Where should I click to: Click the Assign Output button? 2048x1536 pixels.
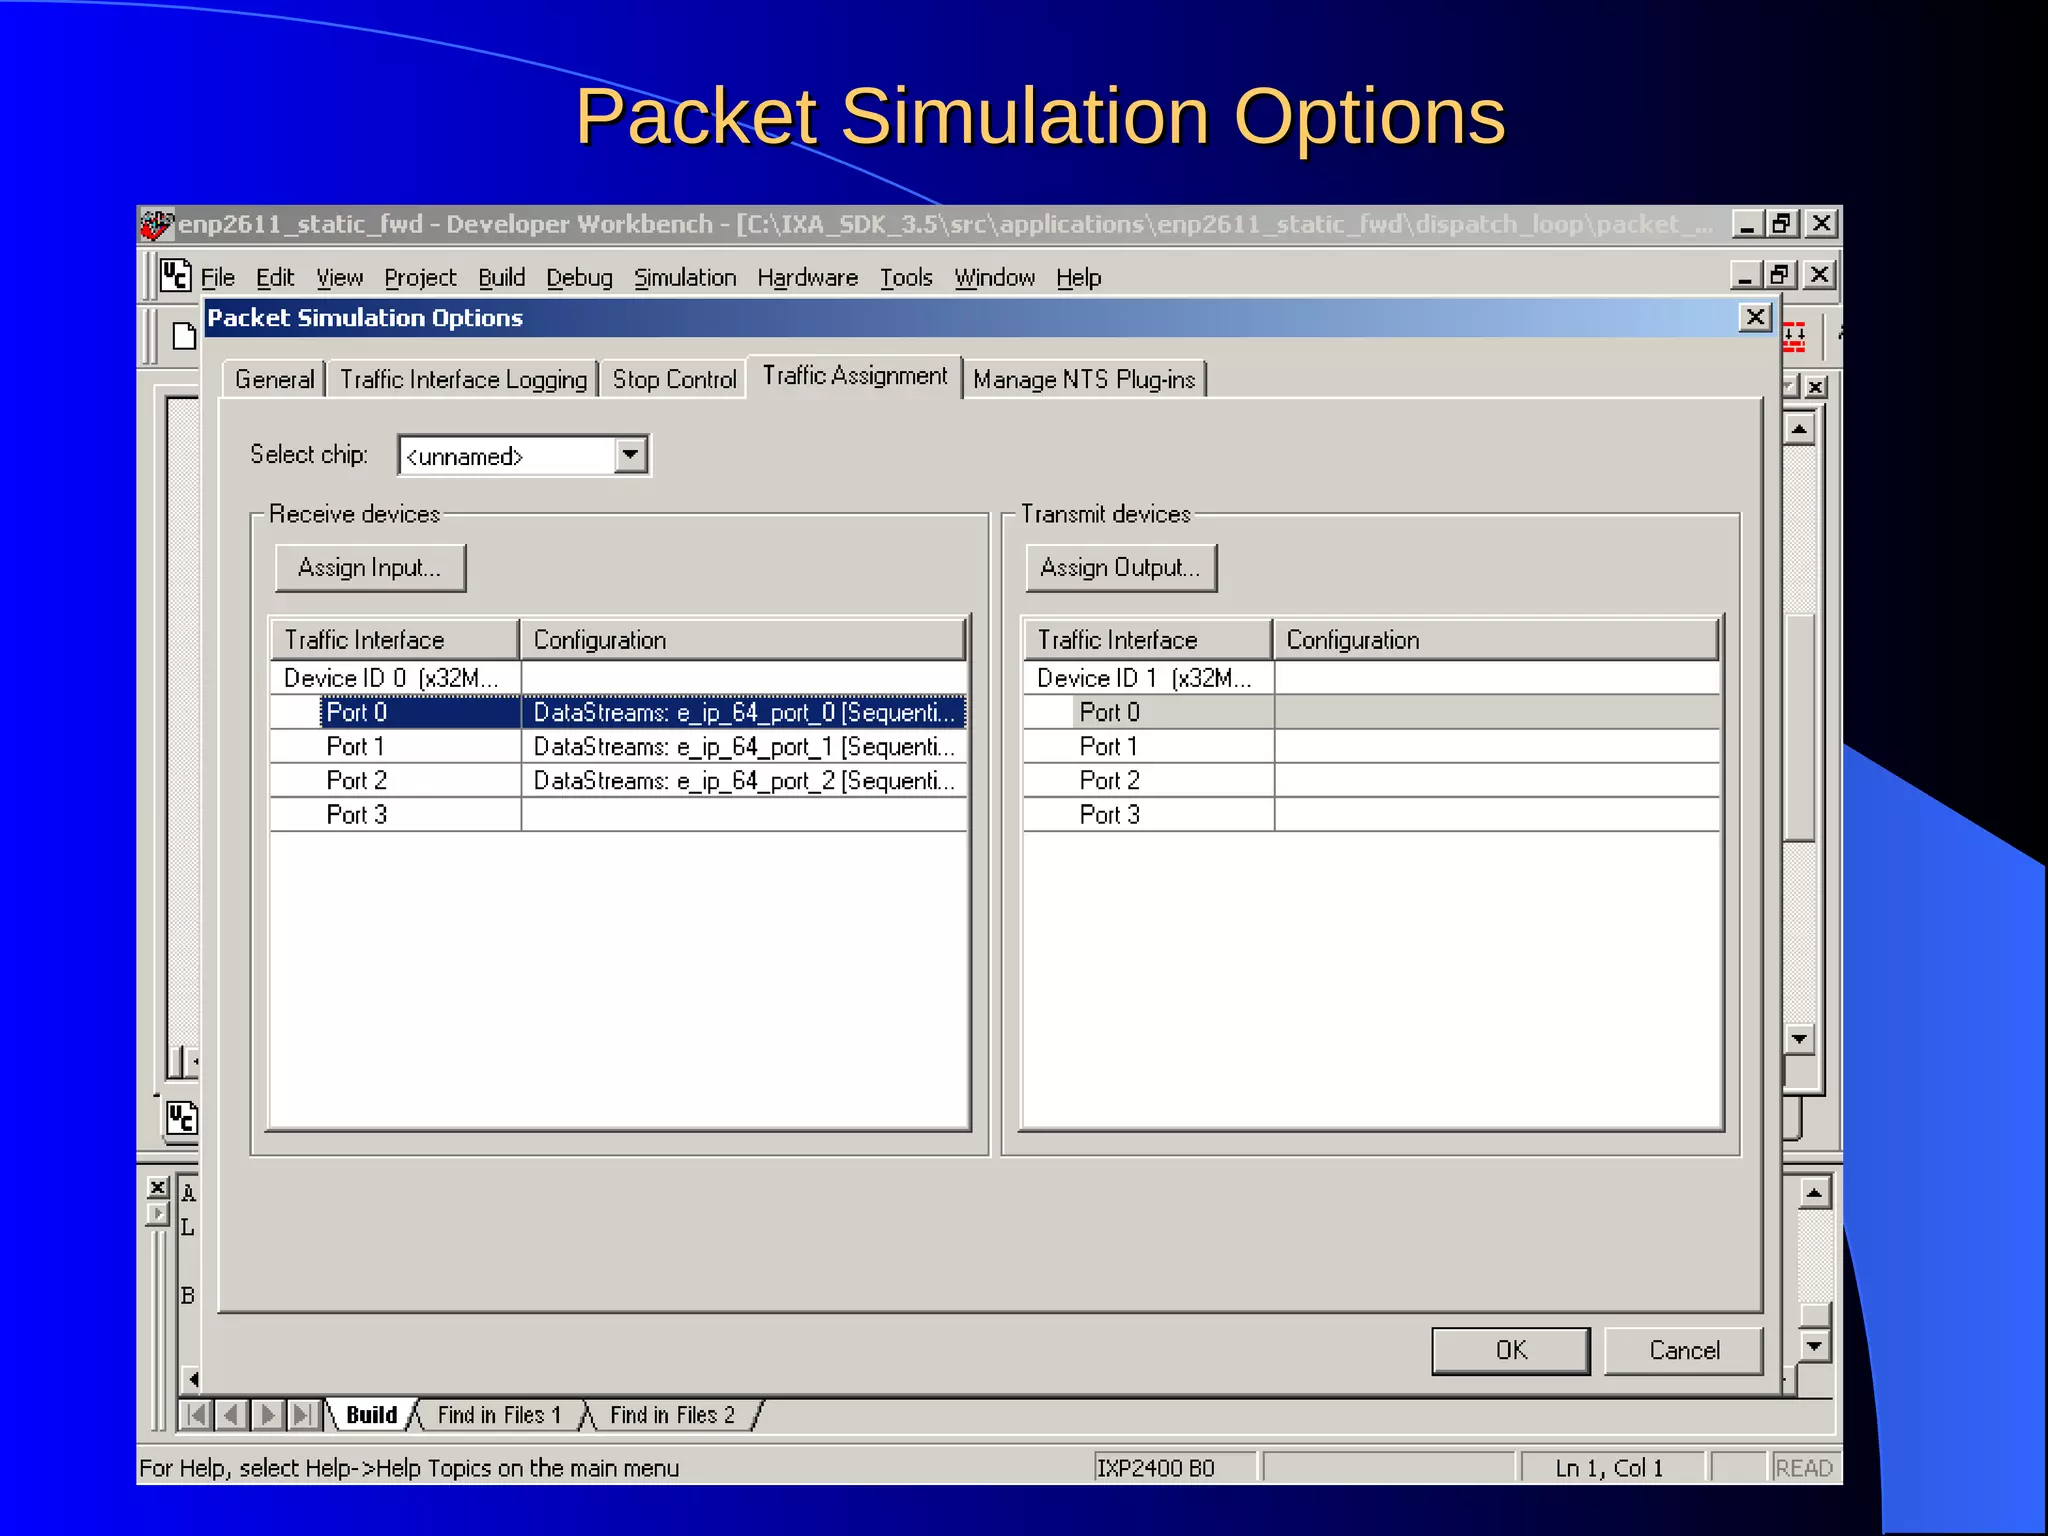[x=1121, y=568]
